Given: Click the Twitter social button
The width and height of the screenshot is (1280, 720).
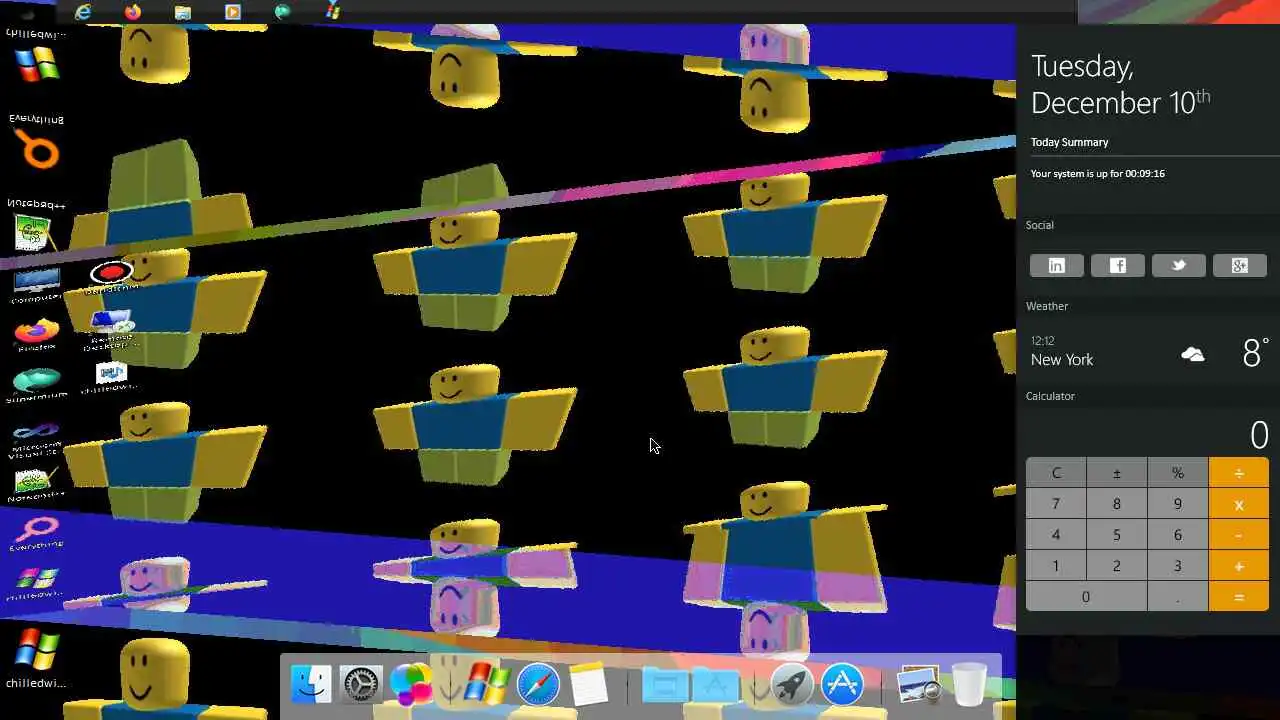Looking at the screenshot, I should [1178, 265].
